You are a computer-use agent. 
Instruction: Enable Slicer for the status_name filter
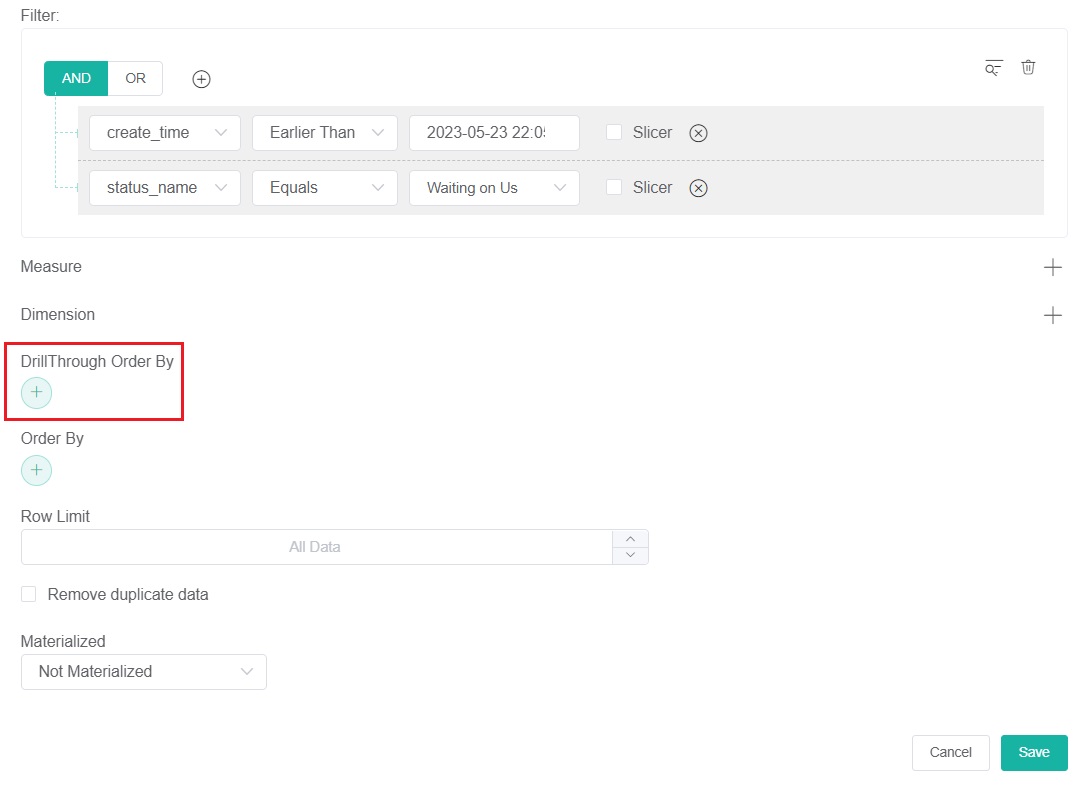(x=615, y=187)
